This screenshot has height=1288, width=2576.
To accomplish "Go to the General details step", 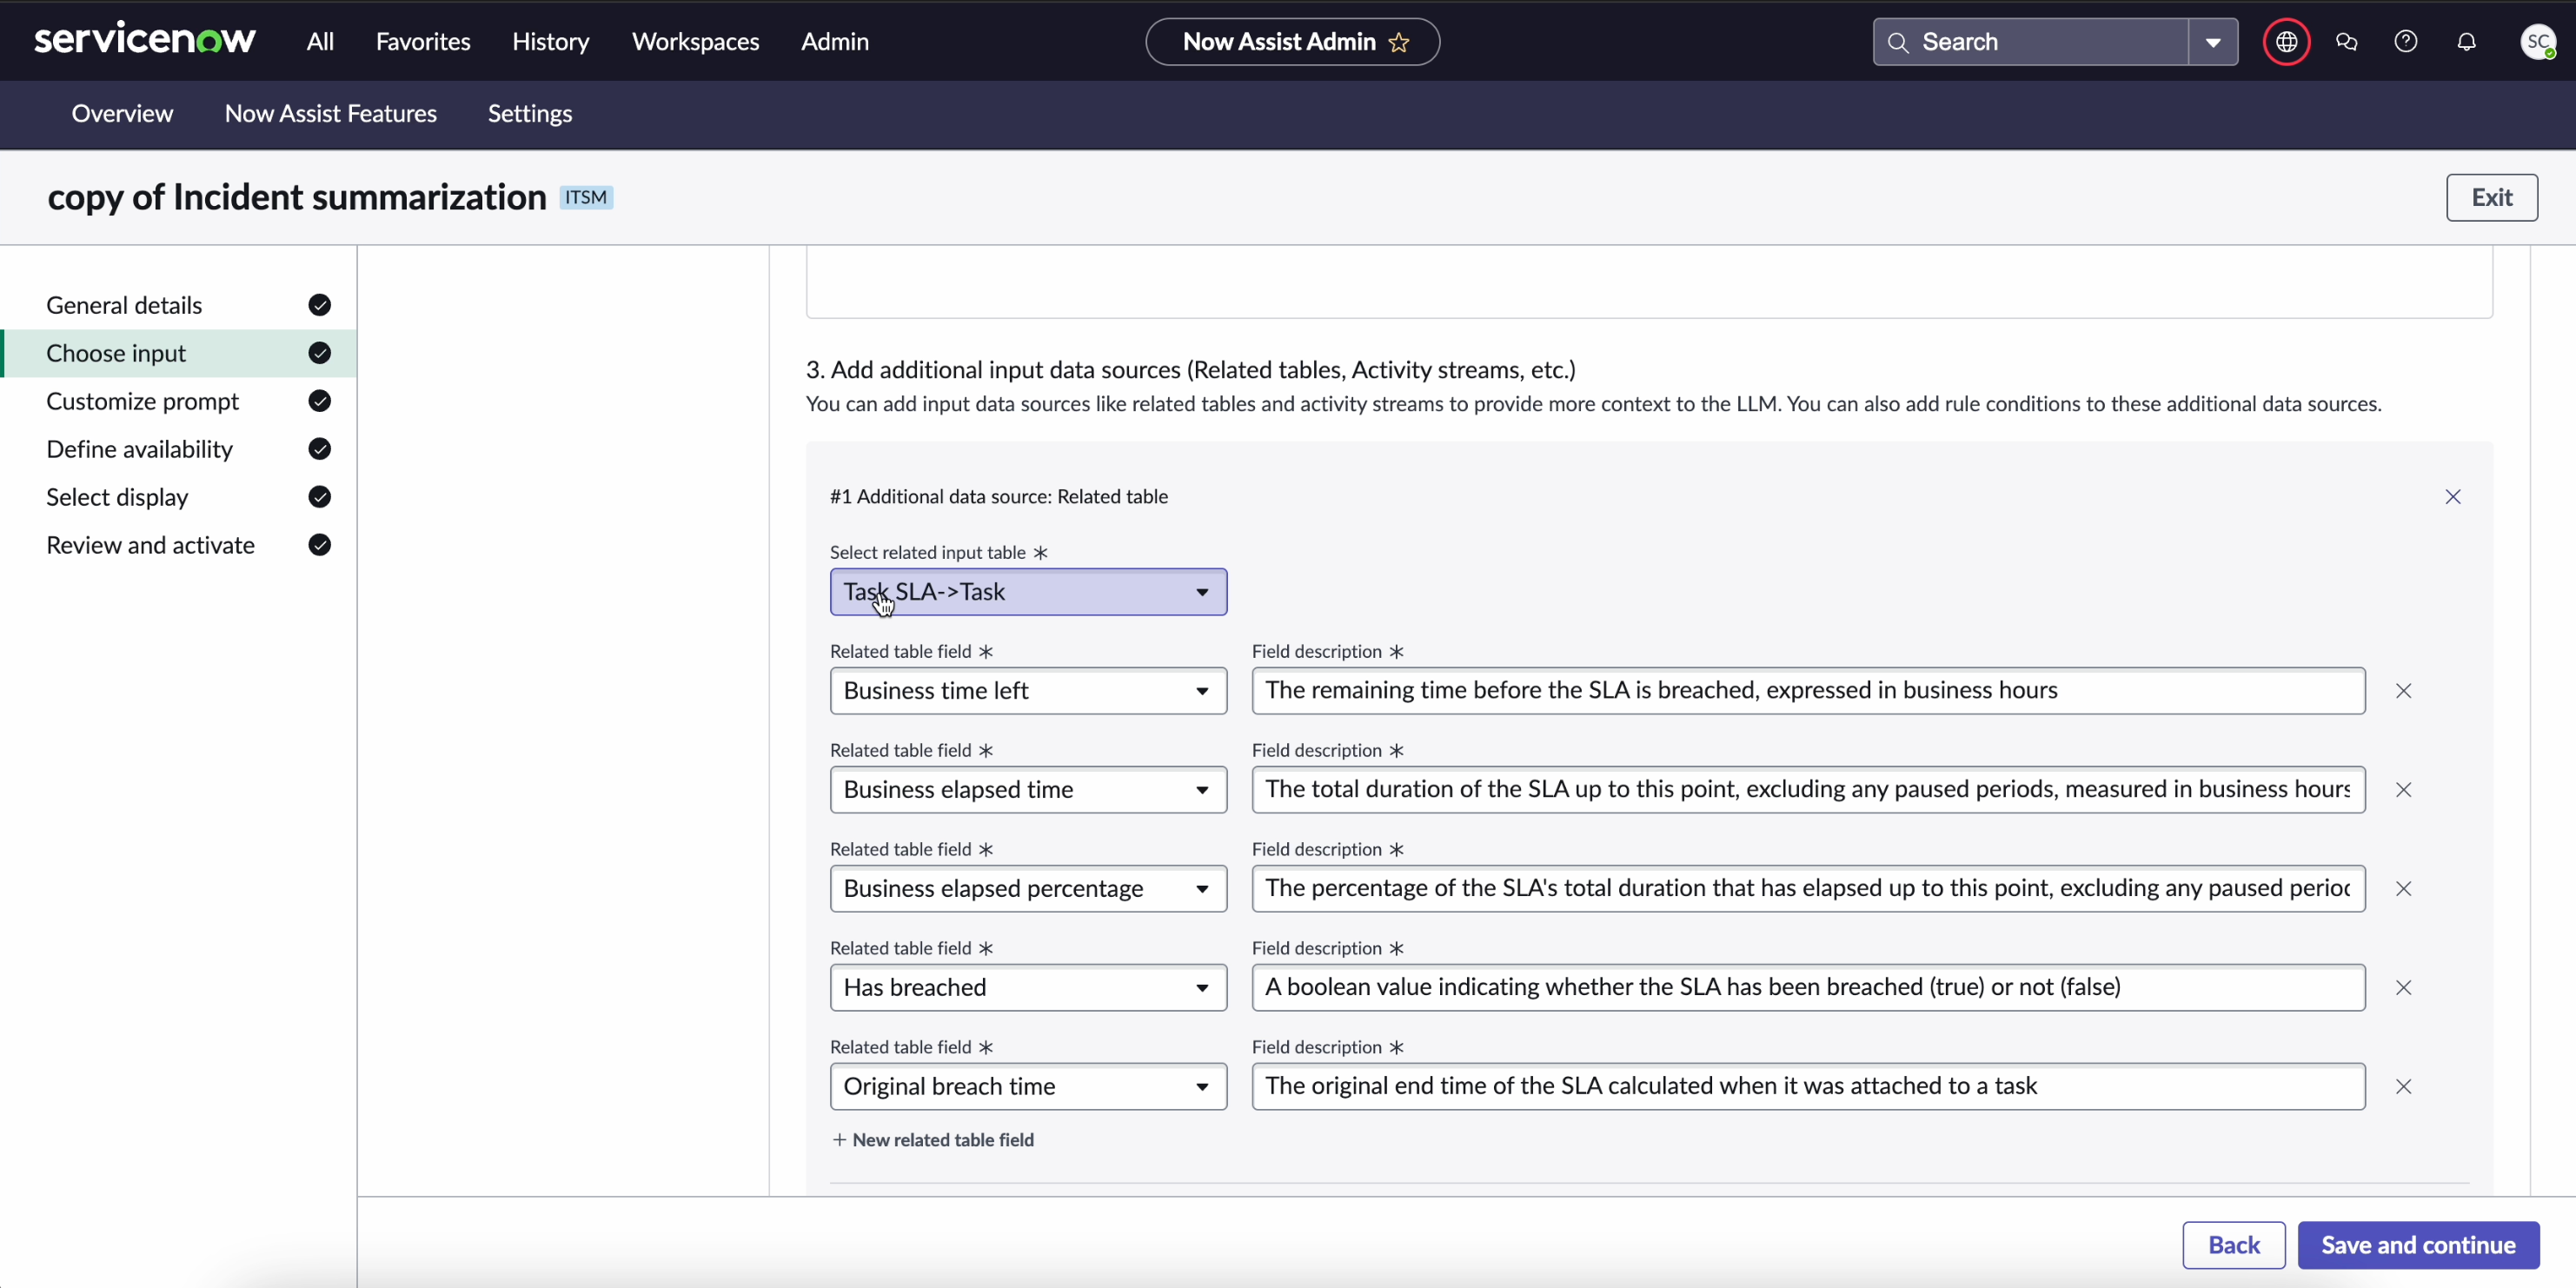I will click(x=179, y=305).
